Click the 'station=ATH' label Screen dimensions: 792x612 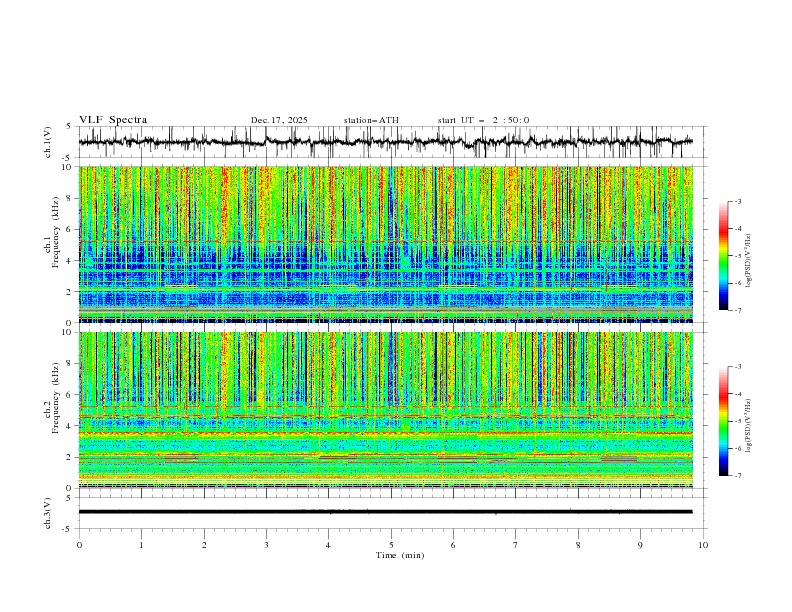tap(371, 120)
